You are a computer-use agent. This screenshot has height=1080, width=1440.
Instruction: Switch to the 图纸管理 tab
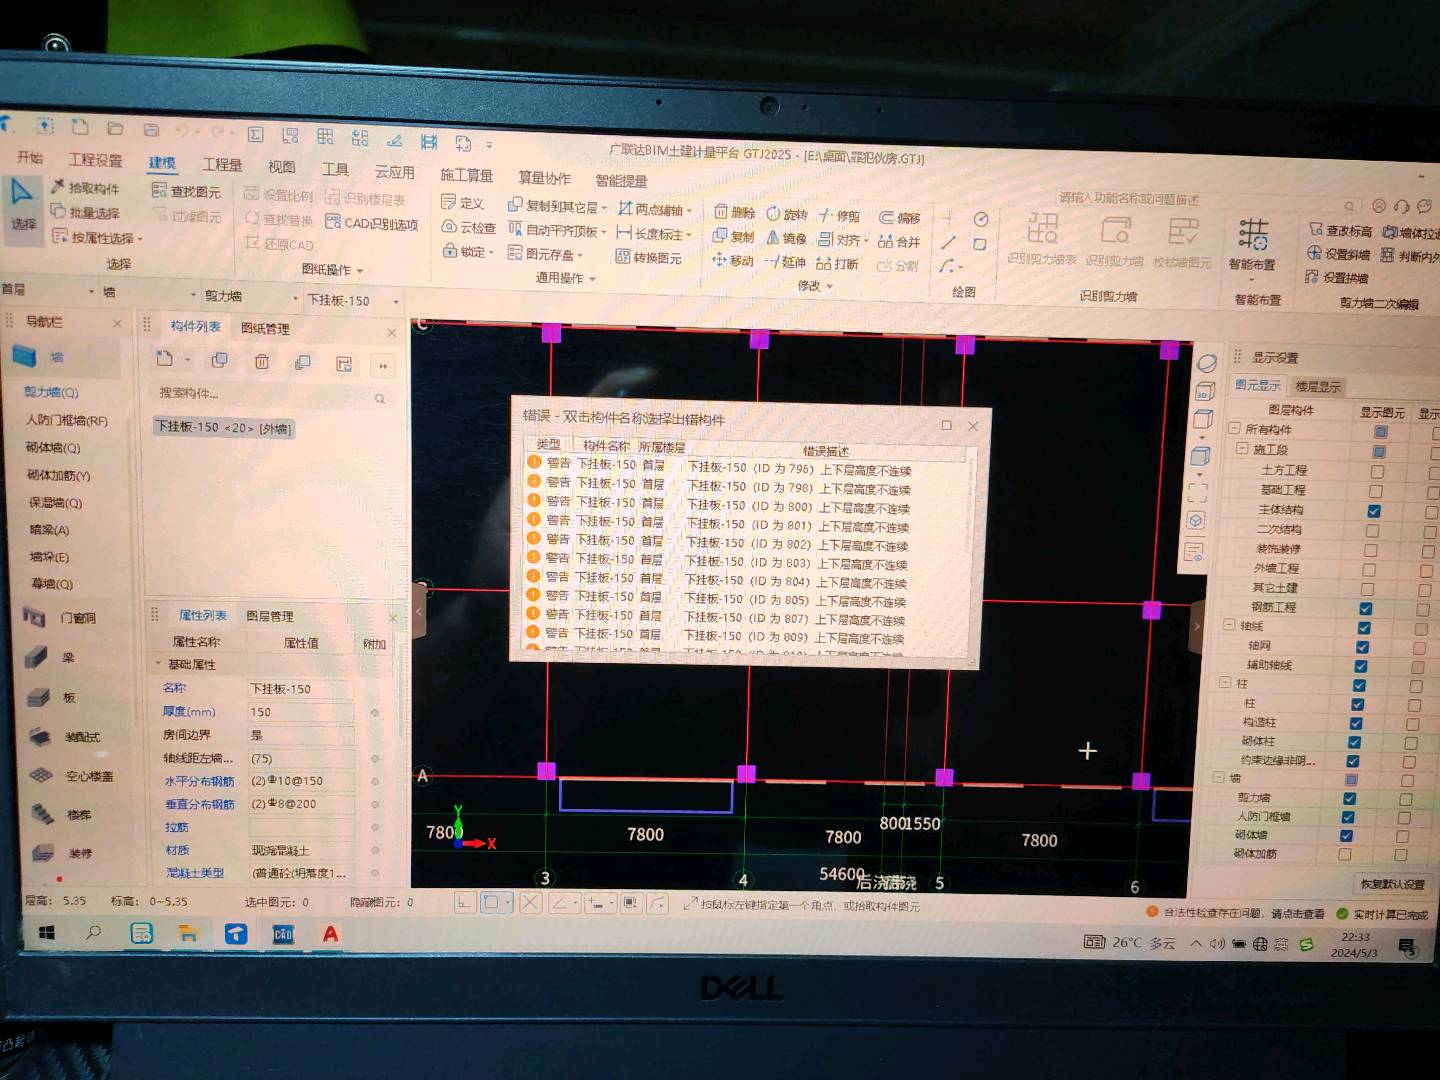[x=265, y=328]
